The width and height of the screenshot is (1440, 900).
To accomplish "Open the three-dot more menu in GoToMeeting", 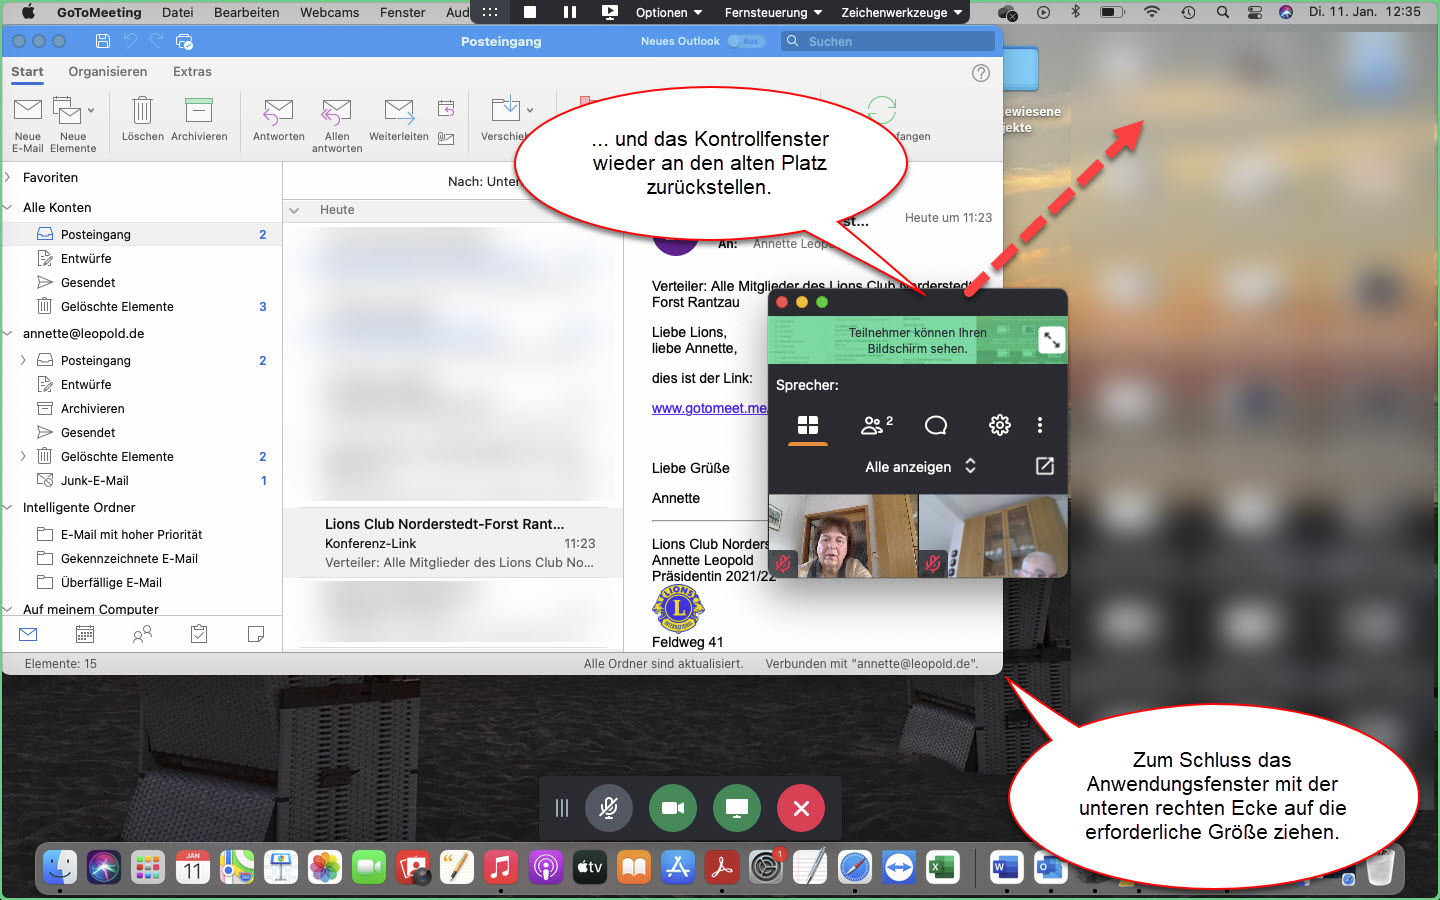I will tap(1040, 425).
